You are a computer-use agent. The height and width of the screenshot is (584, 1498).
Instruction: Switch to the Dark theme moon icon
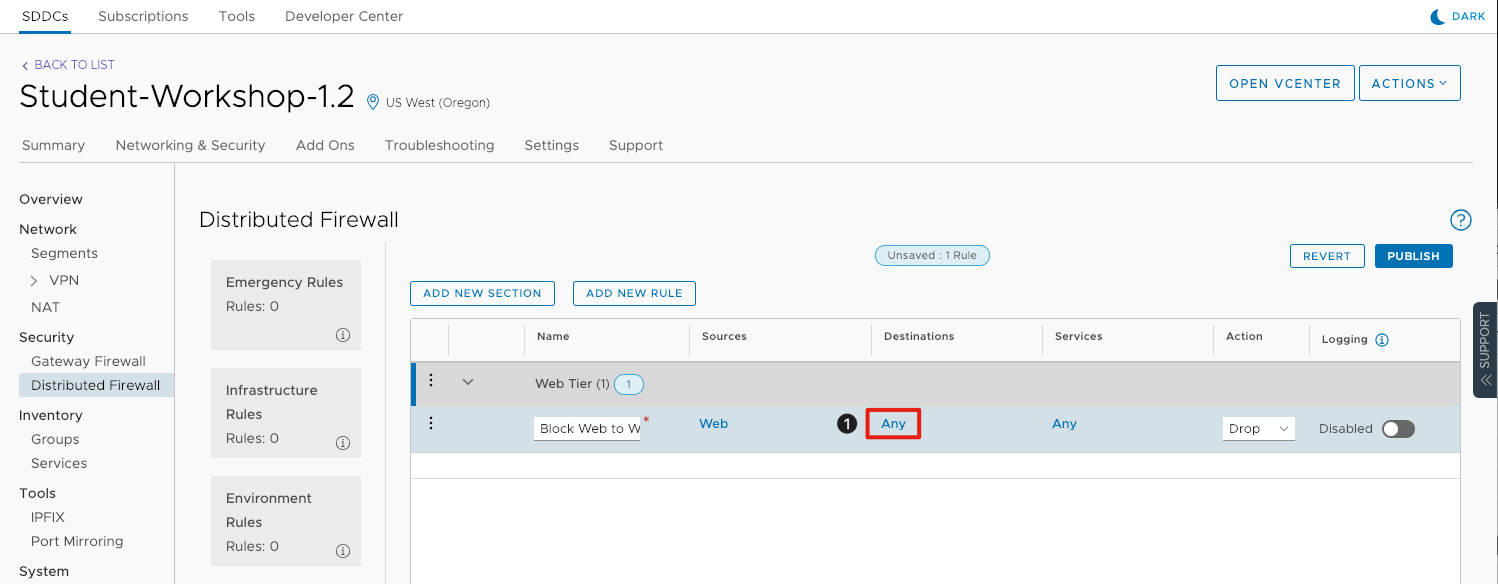[x=1439, y=17]
